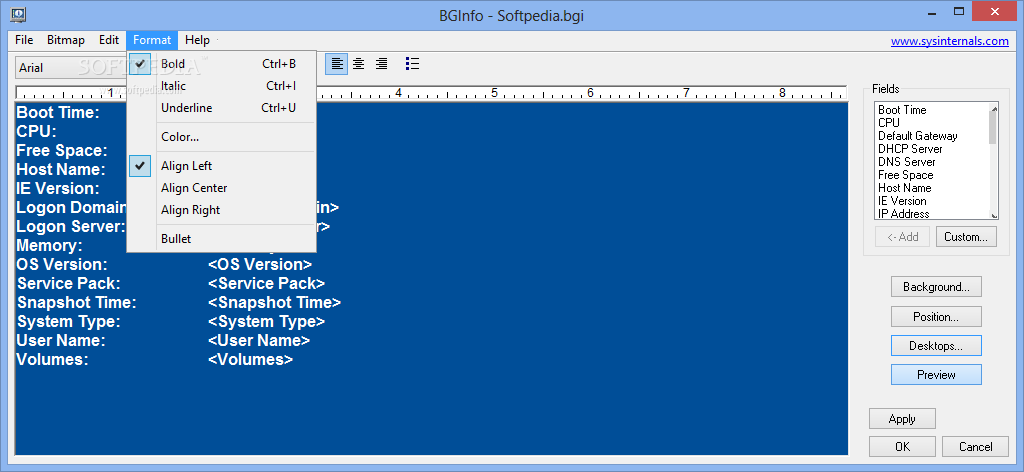Click the align right toolbar icon

(381, 64)
